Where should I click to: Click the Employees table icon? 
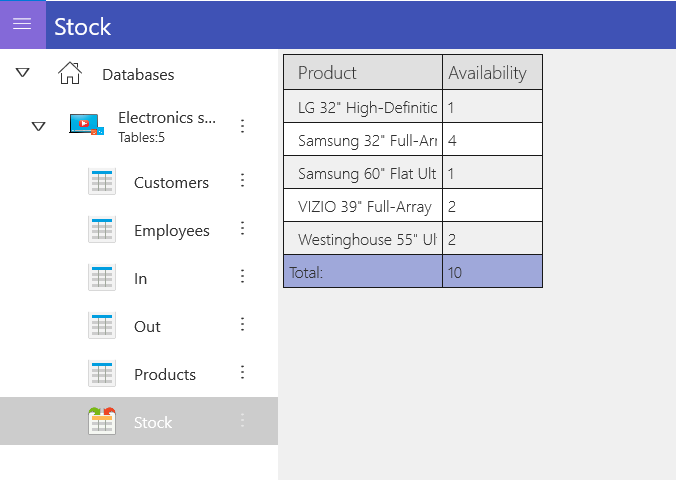[102, 229]
